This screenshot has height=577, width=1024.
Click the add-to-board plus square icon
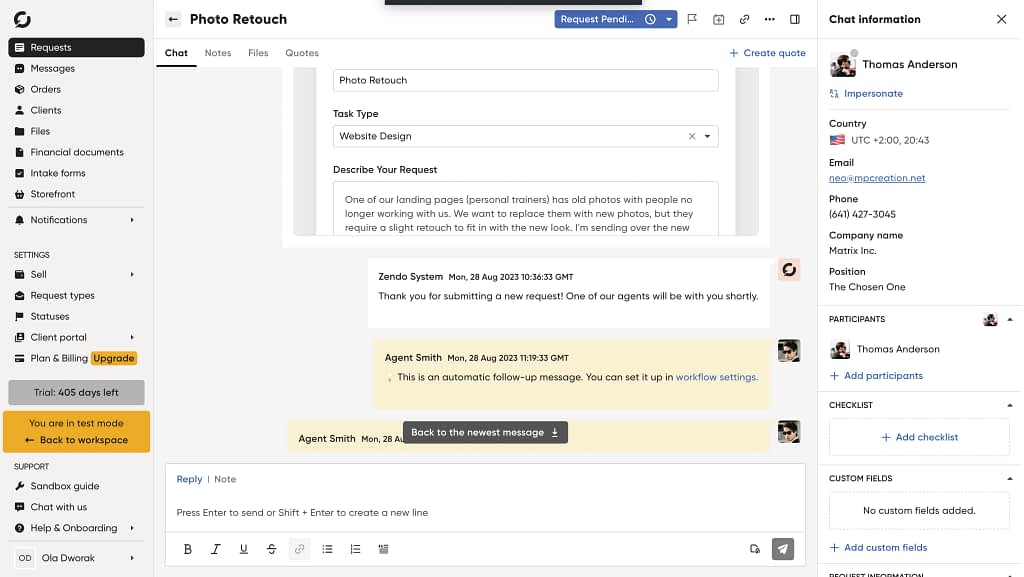tap(718, 20)
